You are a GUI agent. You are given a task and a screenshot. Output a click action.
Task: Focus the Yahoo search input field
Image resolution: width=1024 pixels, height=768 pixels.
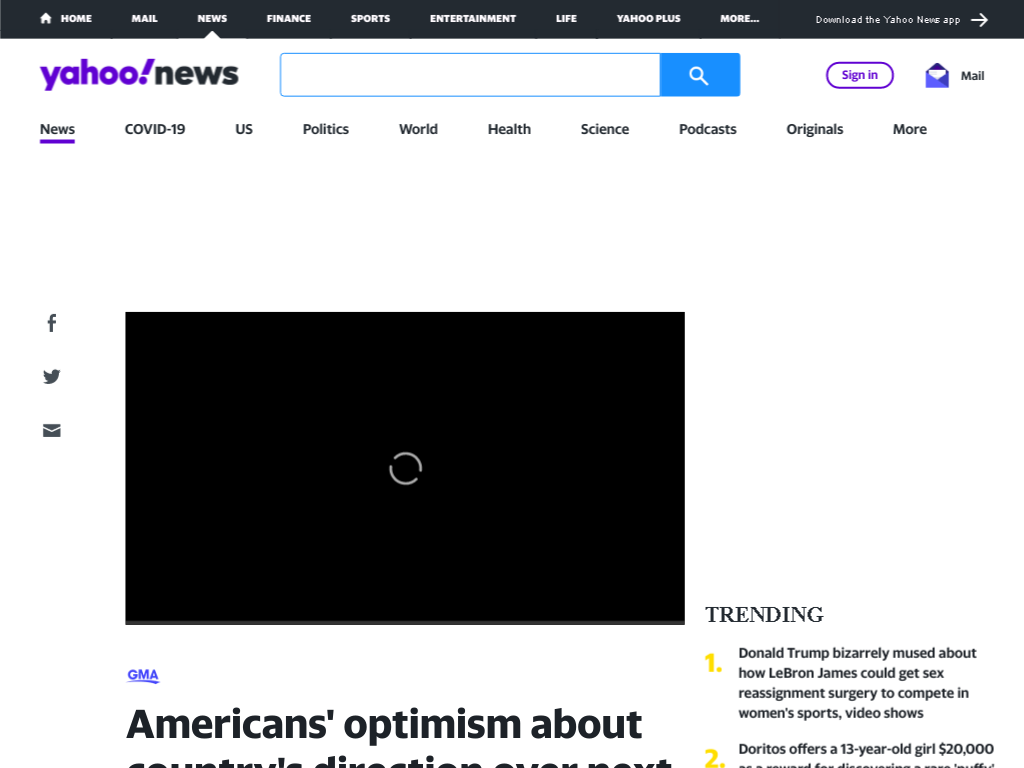[470, 75]
